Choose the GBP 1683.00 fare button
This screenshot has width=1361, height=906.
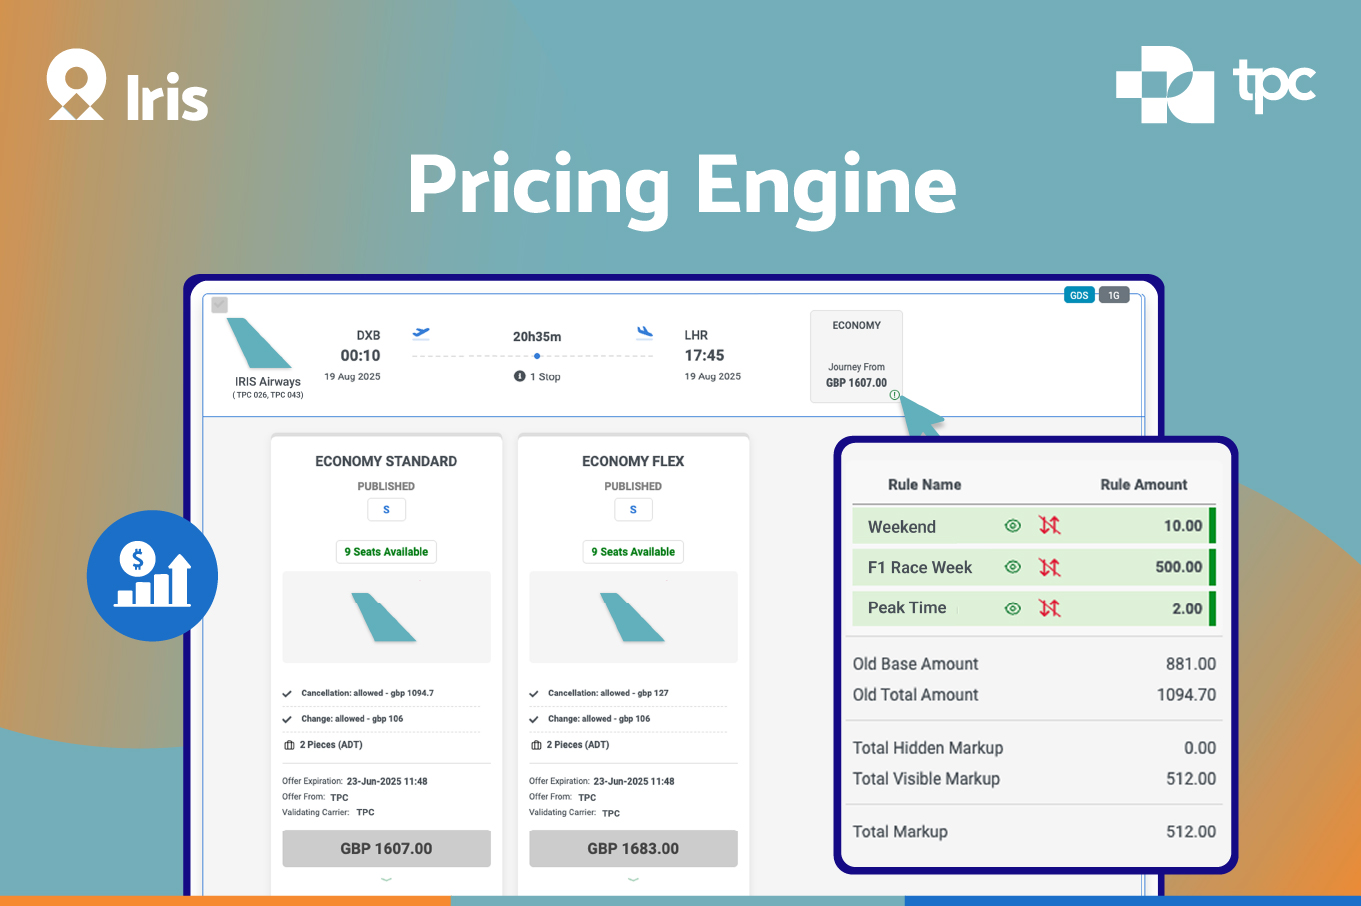[x=633, y=848]
